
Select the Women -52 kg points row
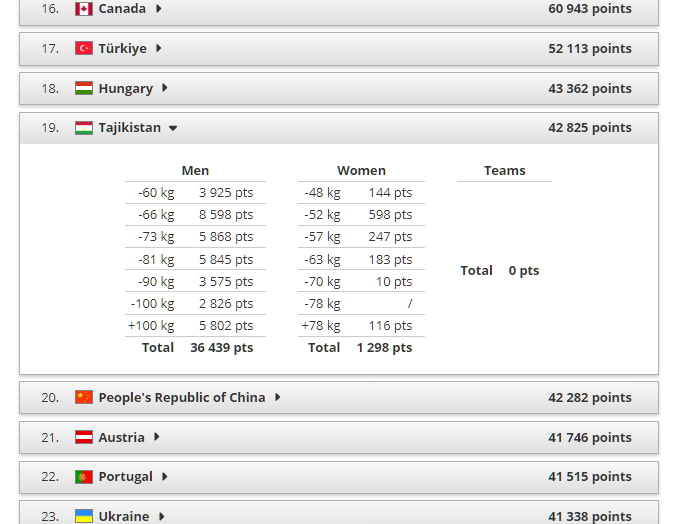click(x=360, y=214)
